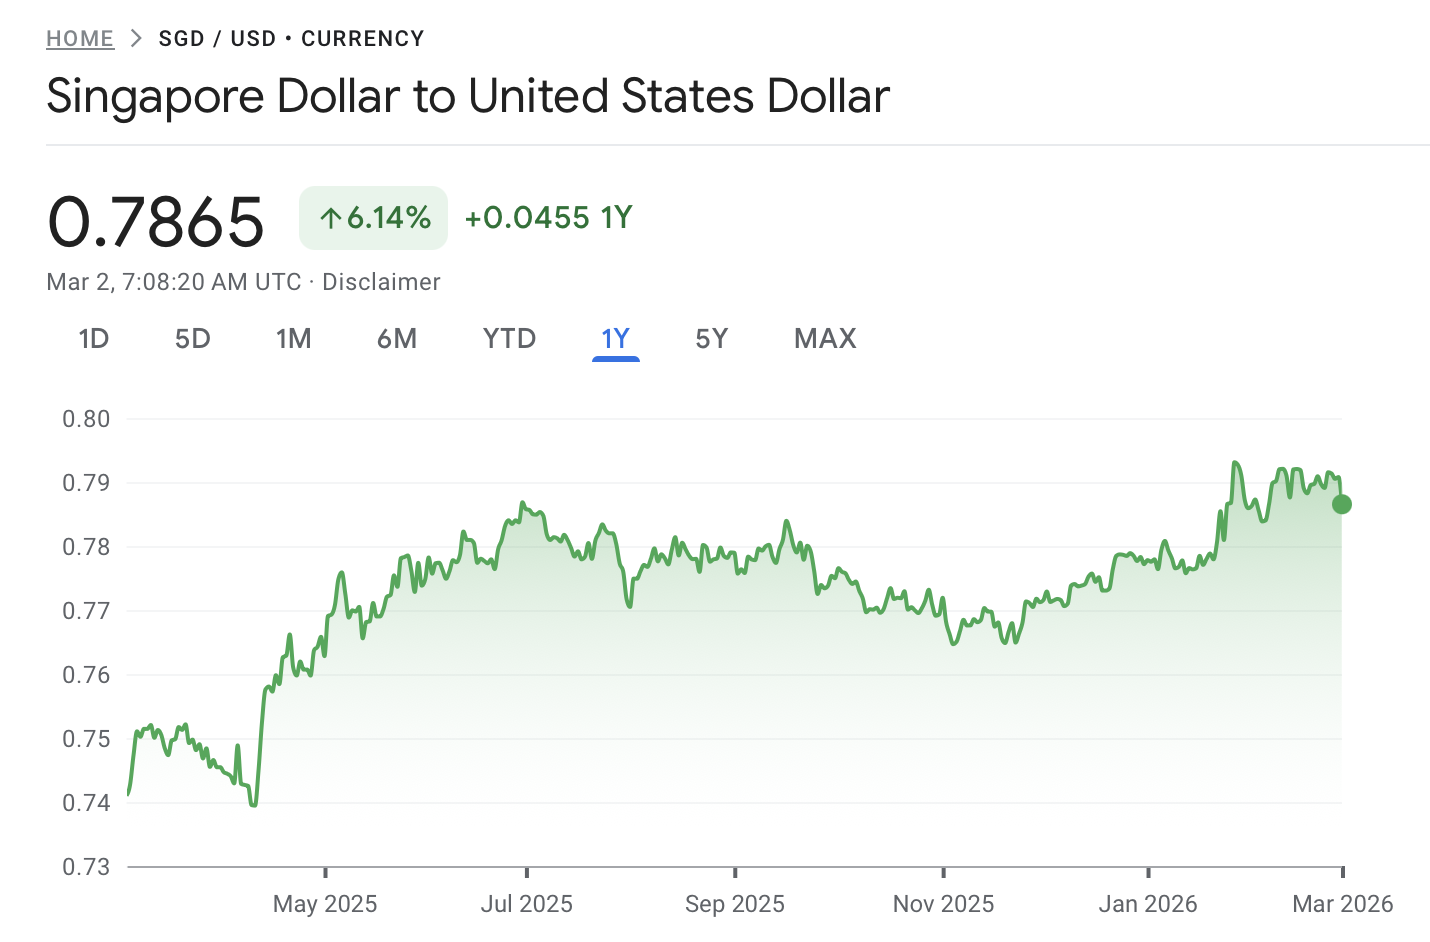Switch to the 5D time range
The width and height of the screenshot is (1430, 942).
[192, 339]
